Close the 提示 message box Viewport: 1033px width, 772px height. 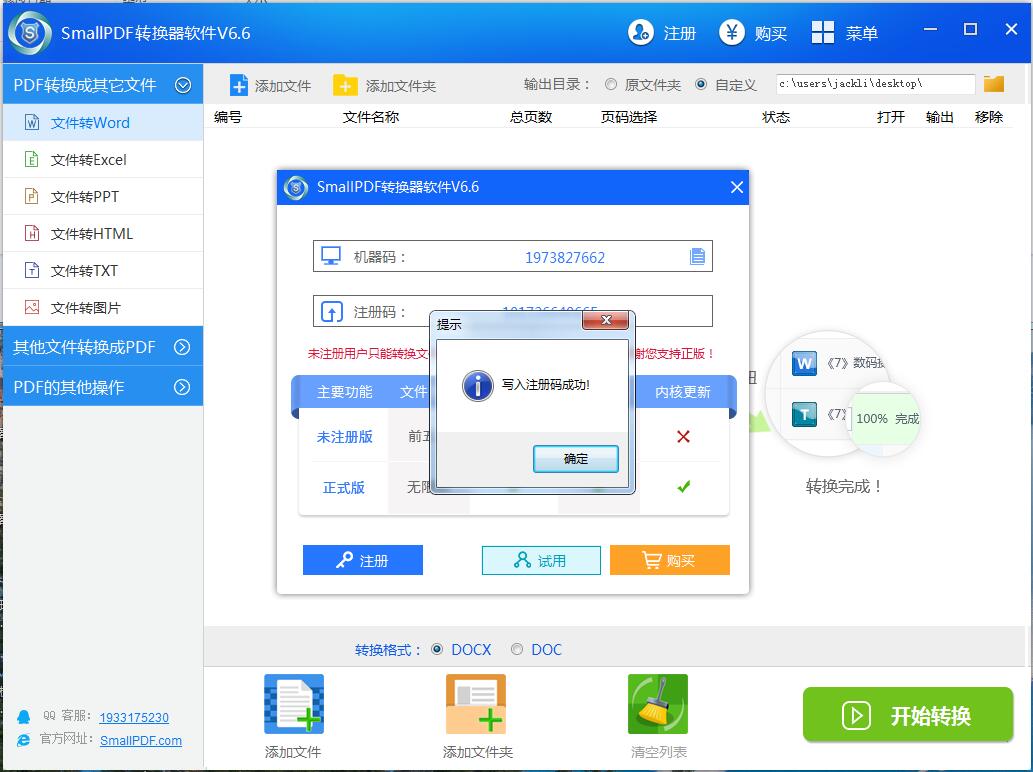pyautogui.click(x=606, y=320)
